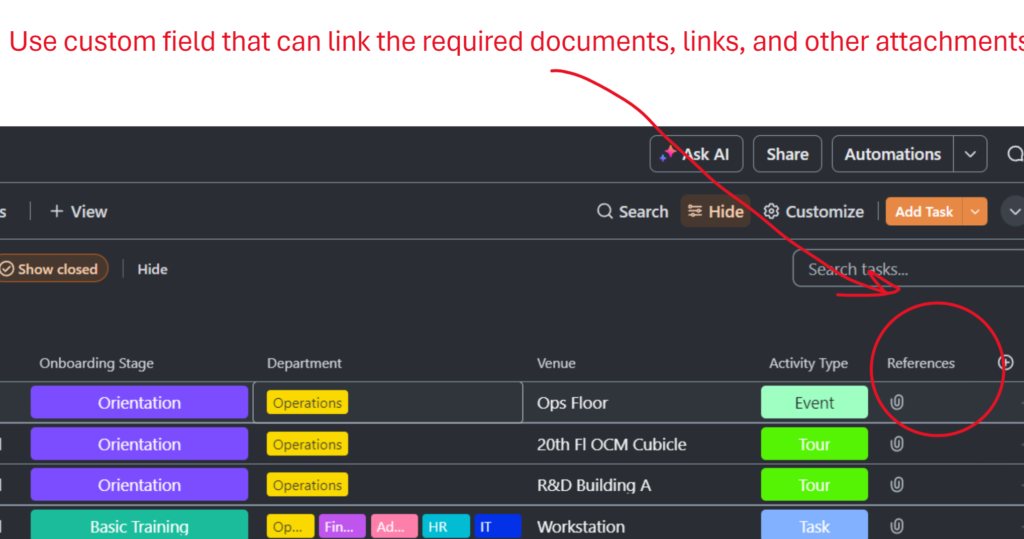Open Ask AI assistant

696,154
